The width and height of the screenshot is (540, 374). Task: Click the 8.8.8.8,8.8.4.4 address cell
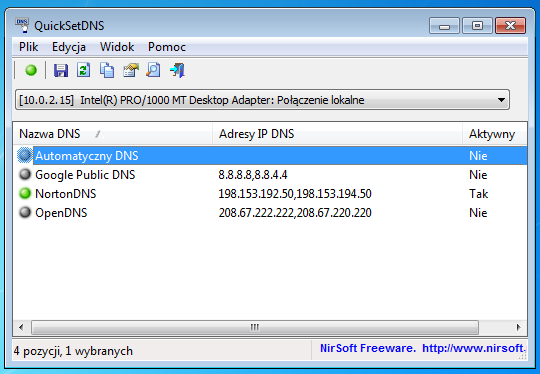coord(253,175)
